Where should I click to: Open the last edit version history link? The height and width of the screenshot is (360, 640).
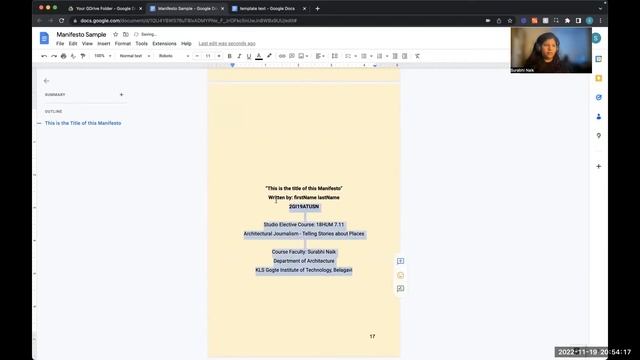coord(227,44)
